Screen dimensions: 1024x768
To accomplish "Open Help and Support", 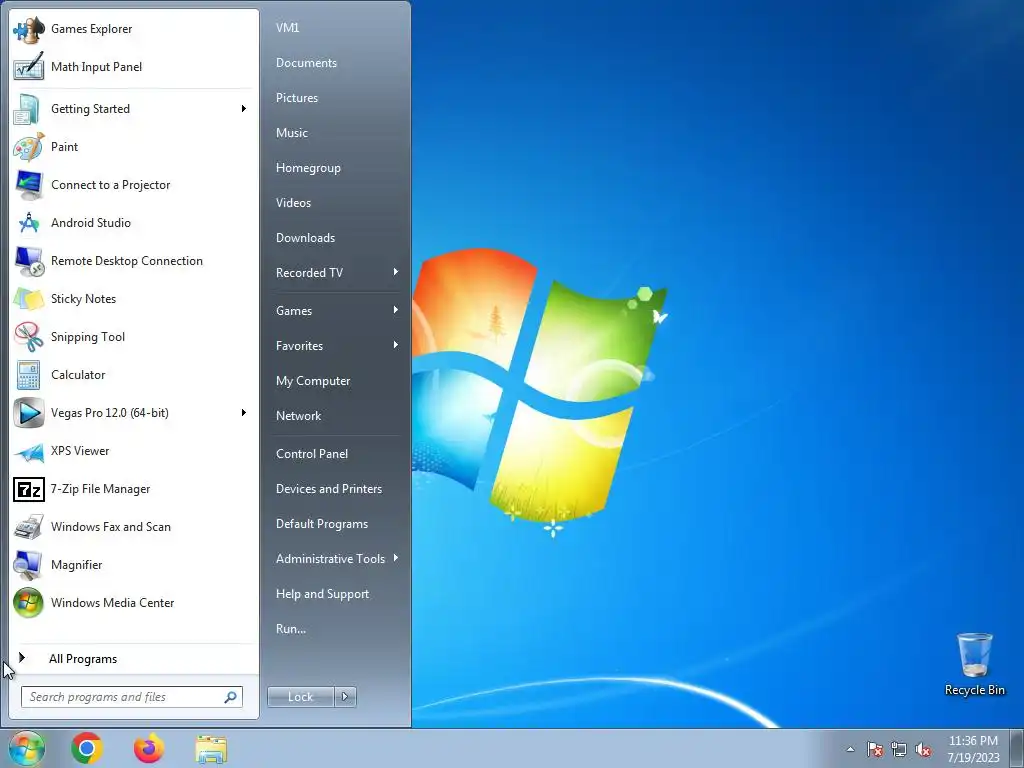I will tap(322, 594).
